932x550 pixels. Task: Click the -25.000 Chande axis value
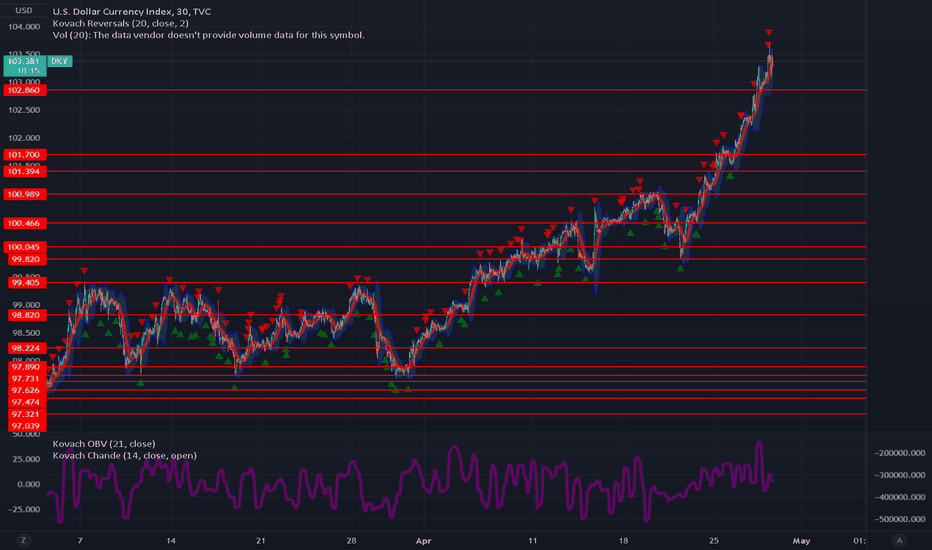(24, 510)
